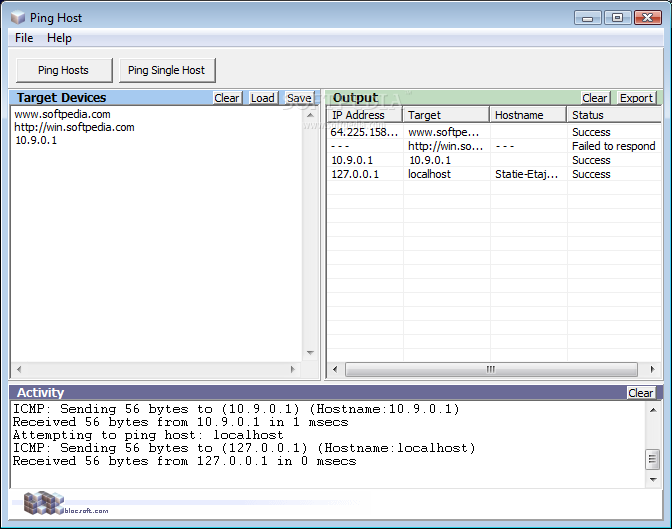The width and height of the screenshot is (672, 529).
Task: Click Target Devices horizontal scroll left arrow
Action: [x=19, y=369]
